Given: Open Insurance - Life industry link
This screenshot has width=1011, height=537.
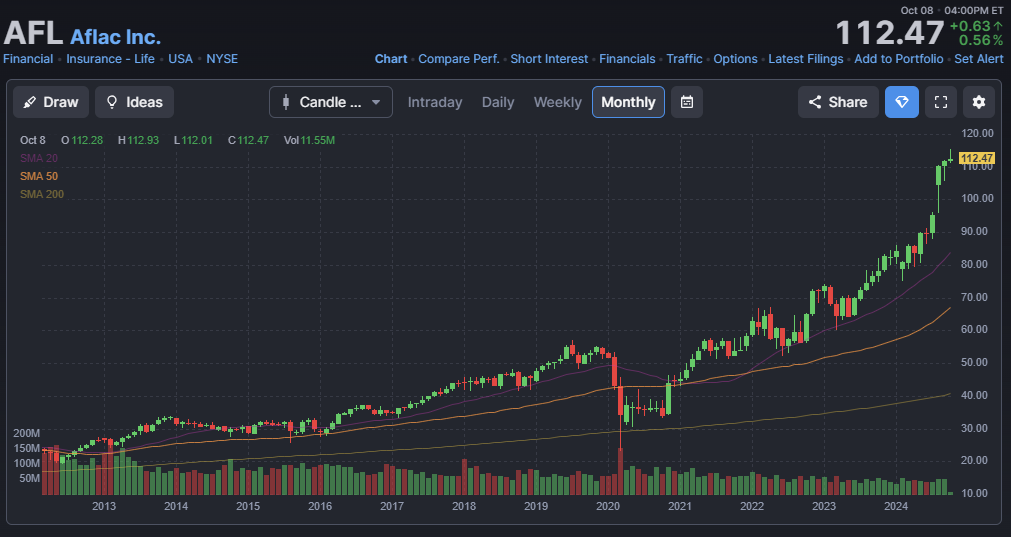Looking at the screenshot, I should (x=110, y=59).
